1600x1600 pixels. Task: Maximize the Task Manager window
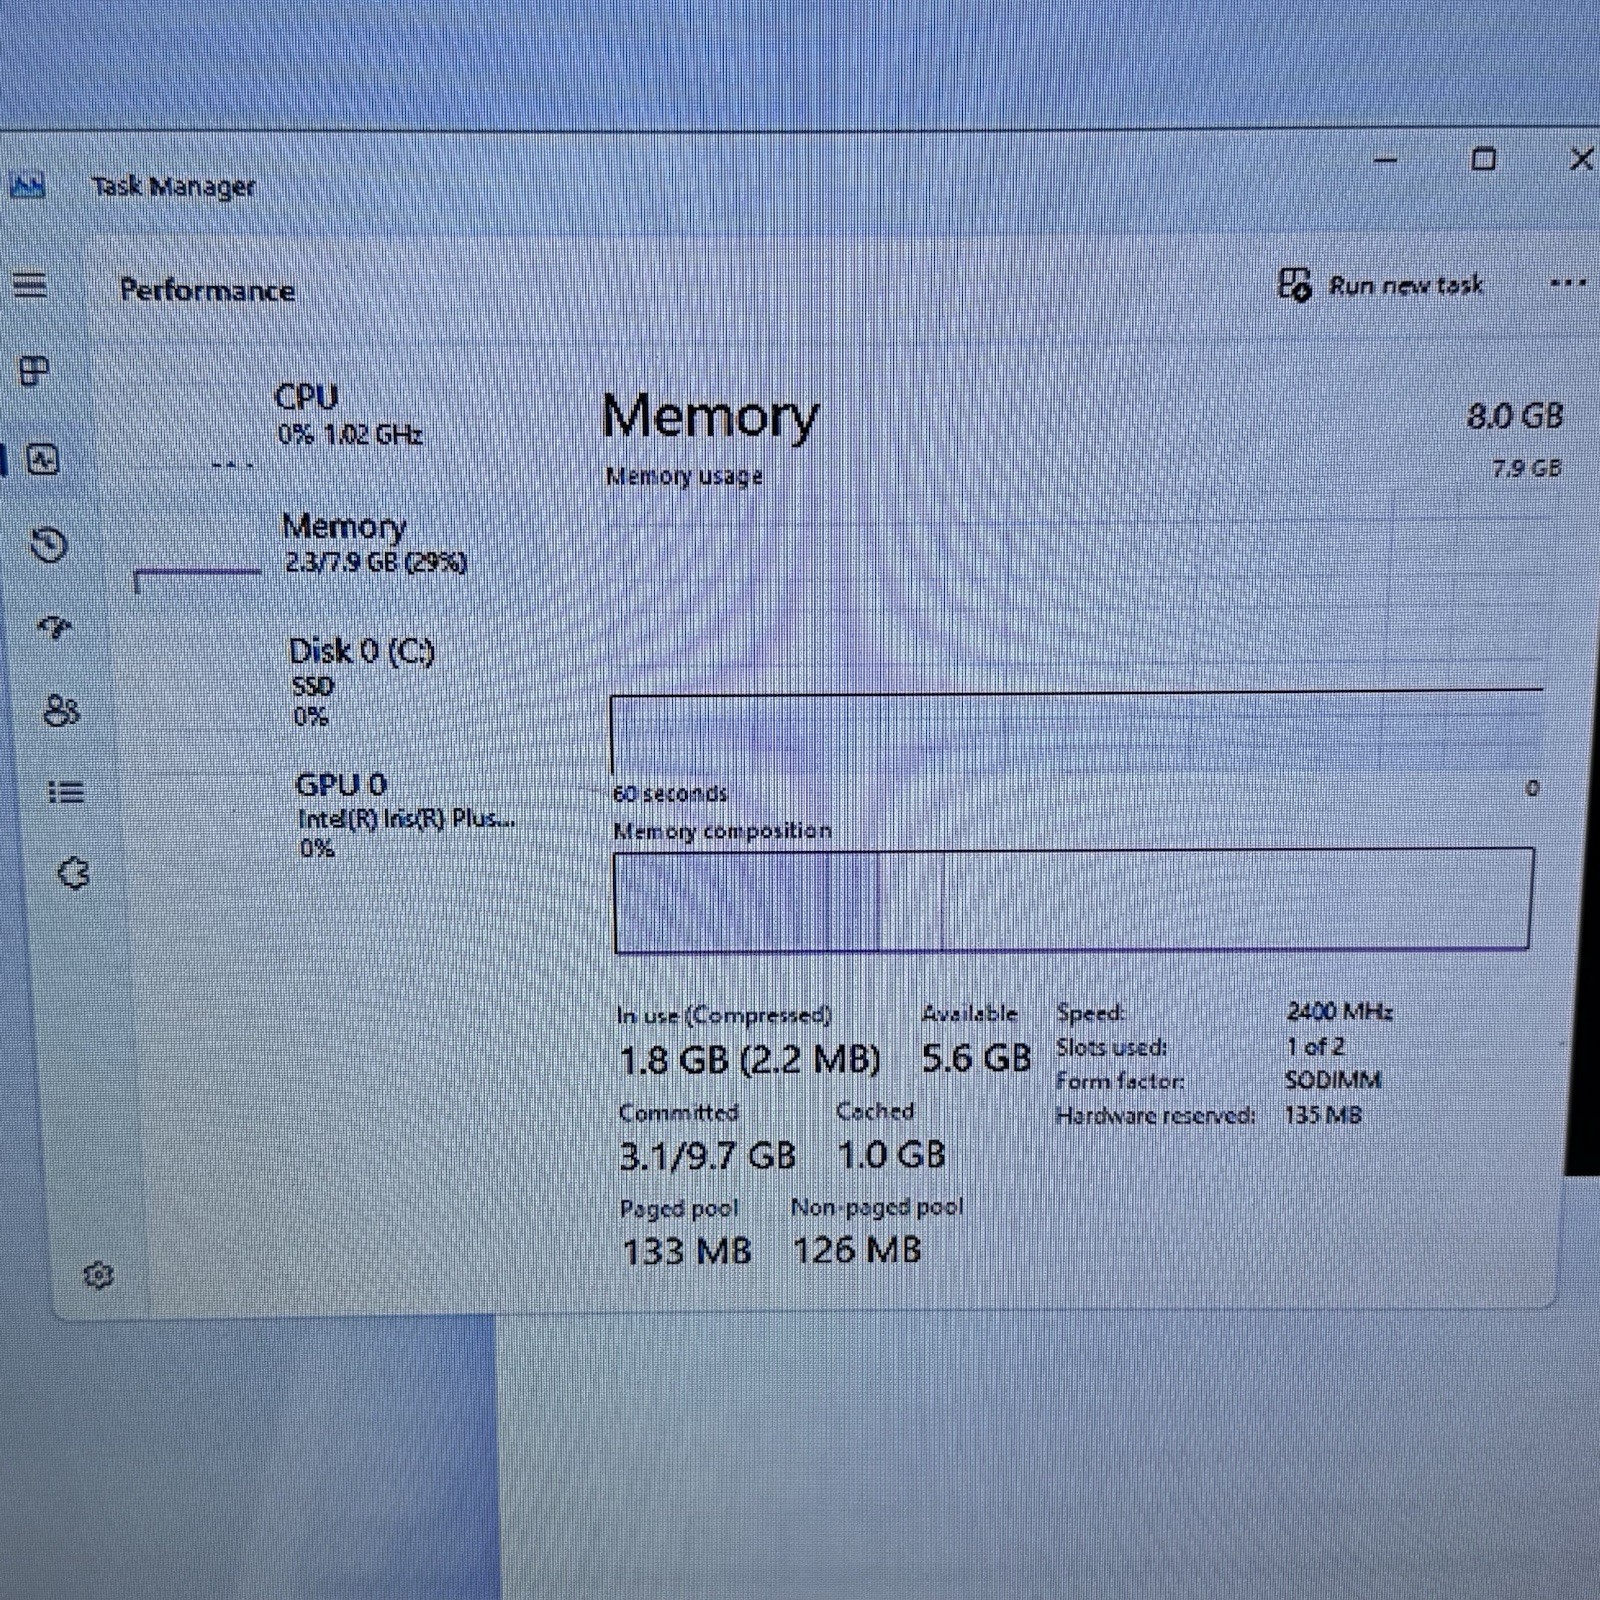pos(1484,159)
